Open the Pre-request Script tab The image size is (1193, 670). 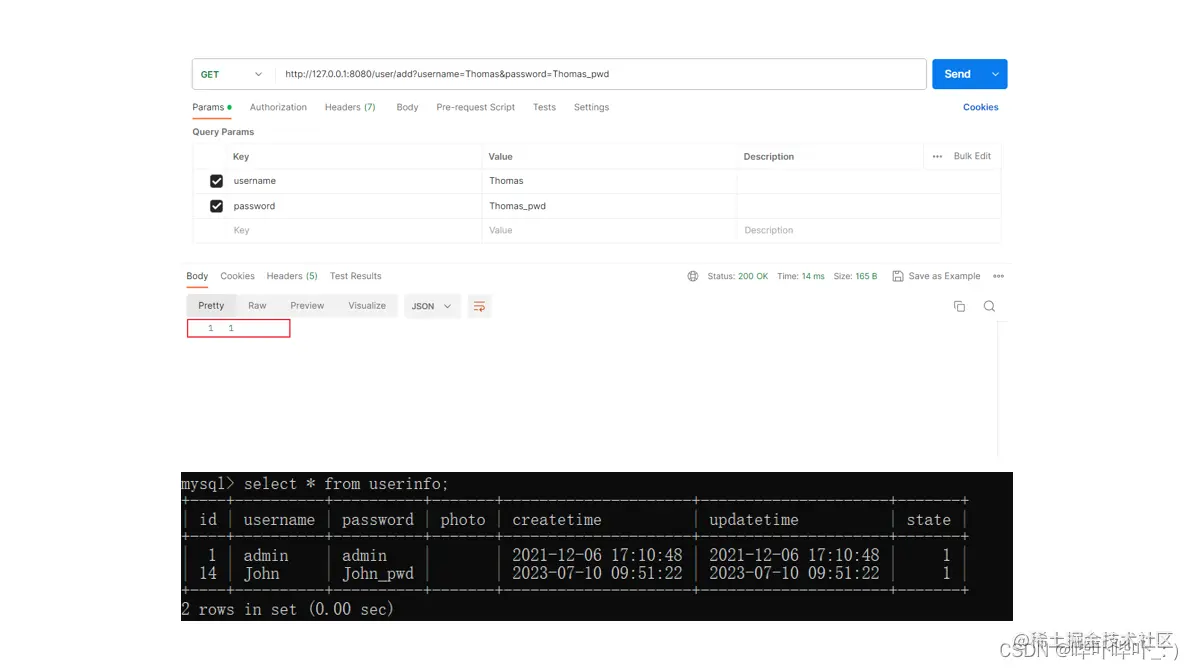tap(476, 107)
